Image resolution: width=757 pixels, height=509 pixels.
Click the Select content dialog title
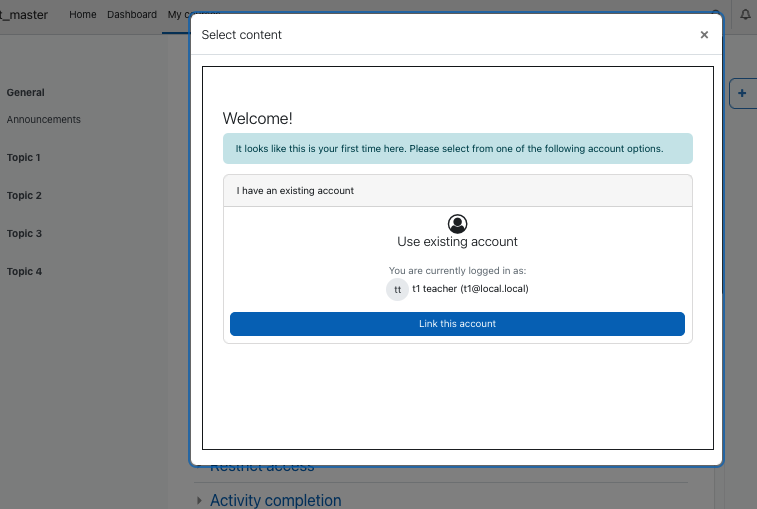point(241,35)
